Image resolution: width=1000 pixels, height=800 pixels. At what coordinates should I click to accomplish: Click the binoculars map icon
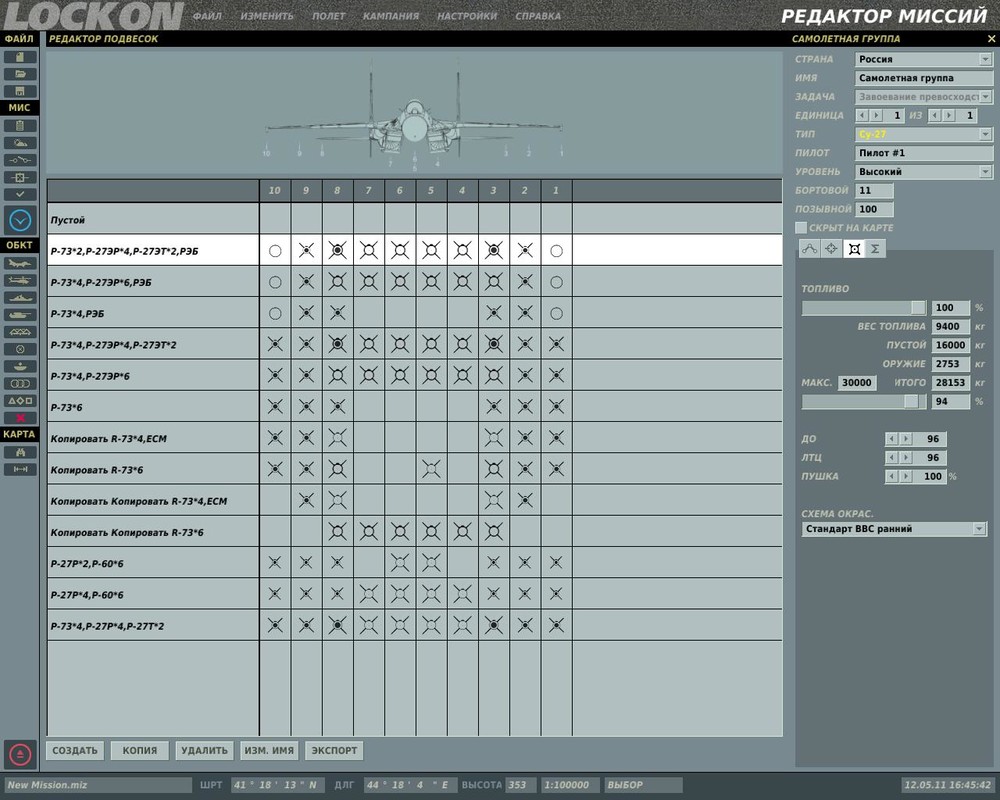coord(20,452)
